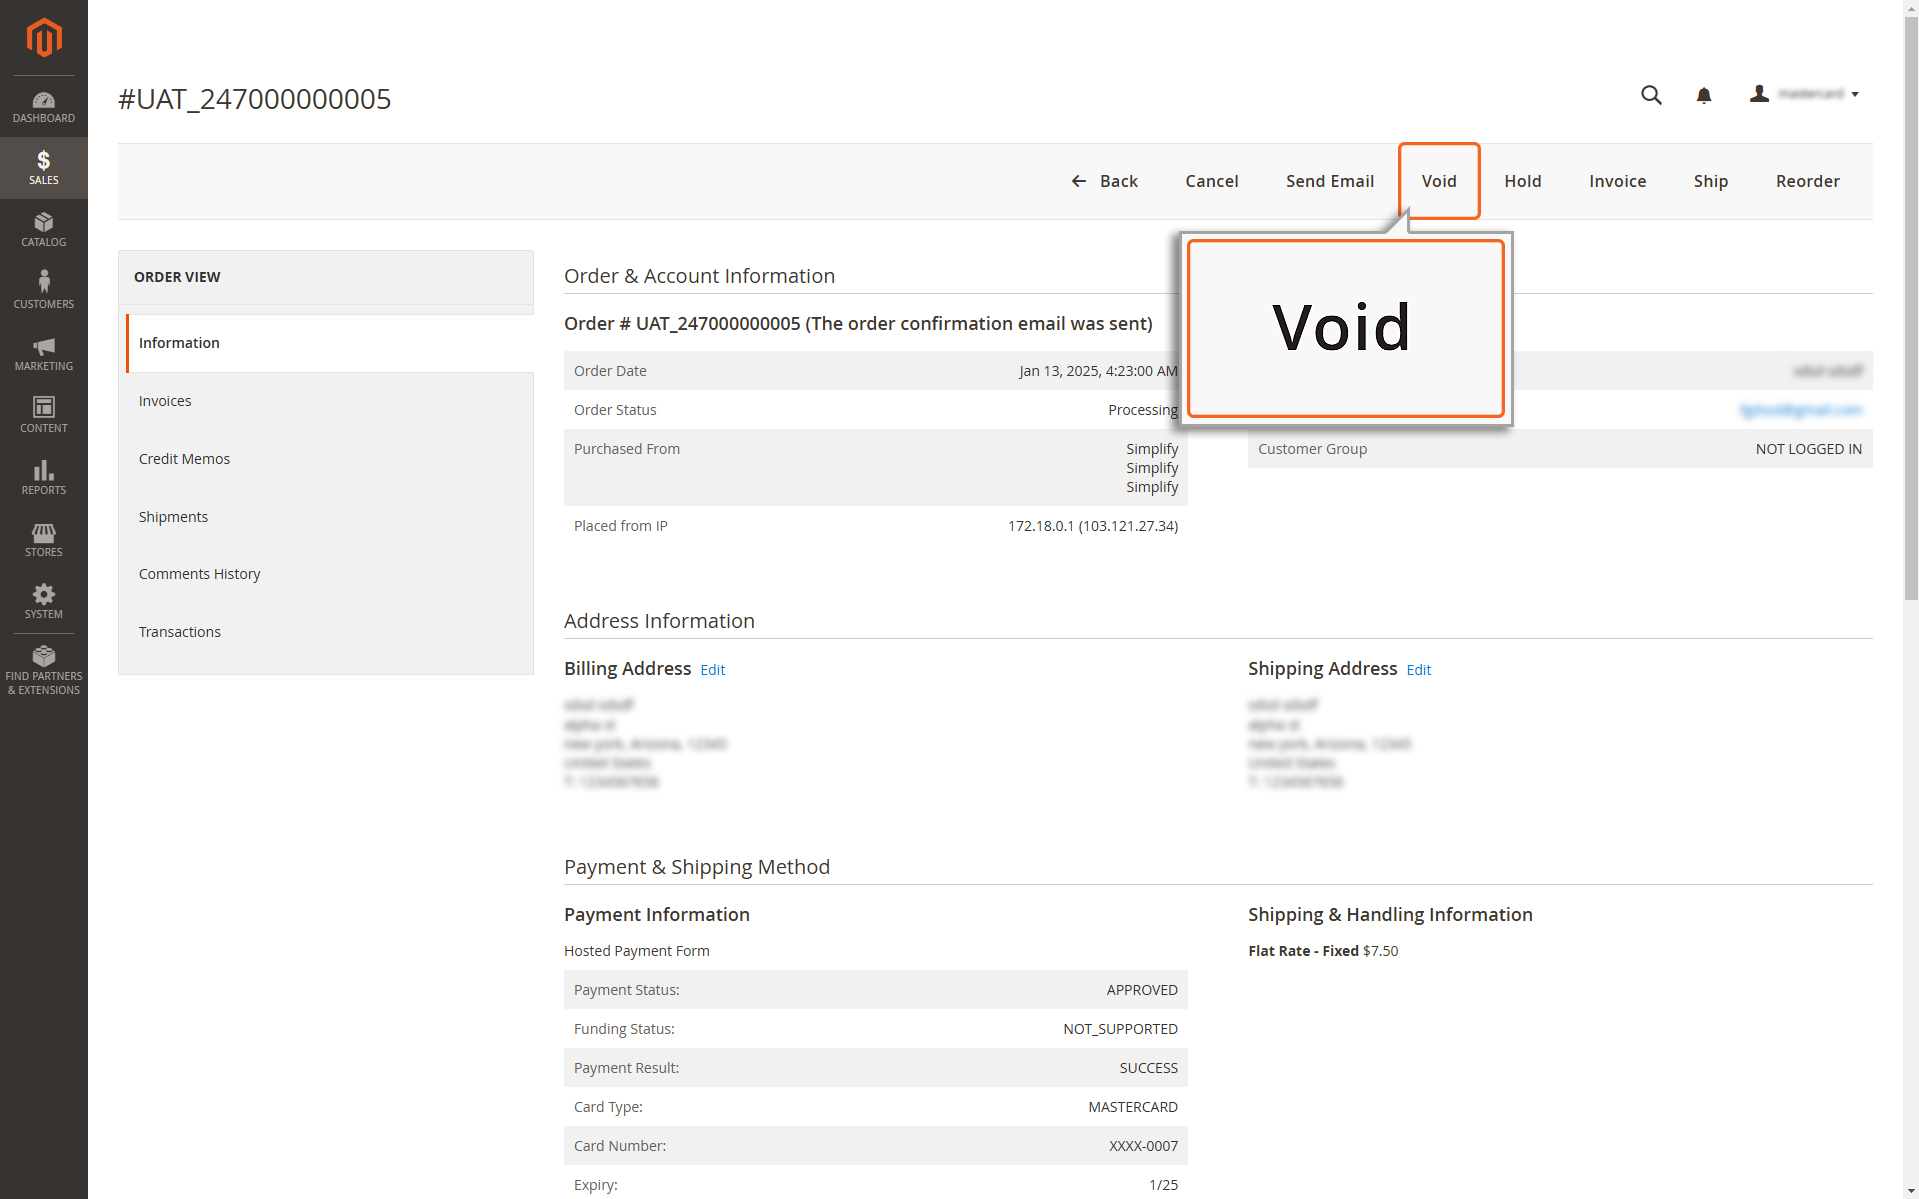Click the NOT_SUPPORTED funding status value
Screen dimensions: 1919x1199
(x=1120, y=1029)
